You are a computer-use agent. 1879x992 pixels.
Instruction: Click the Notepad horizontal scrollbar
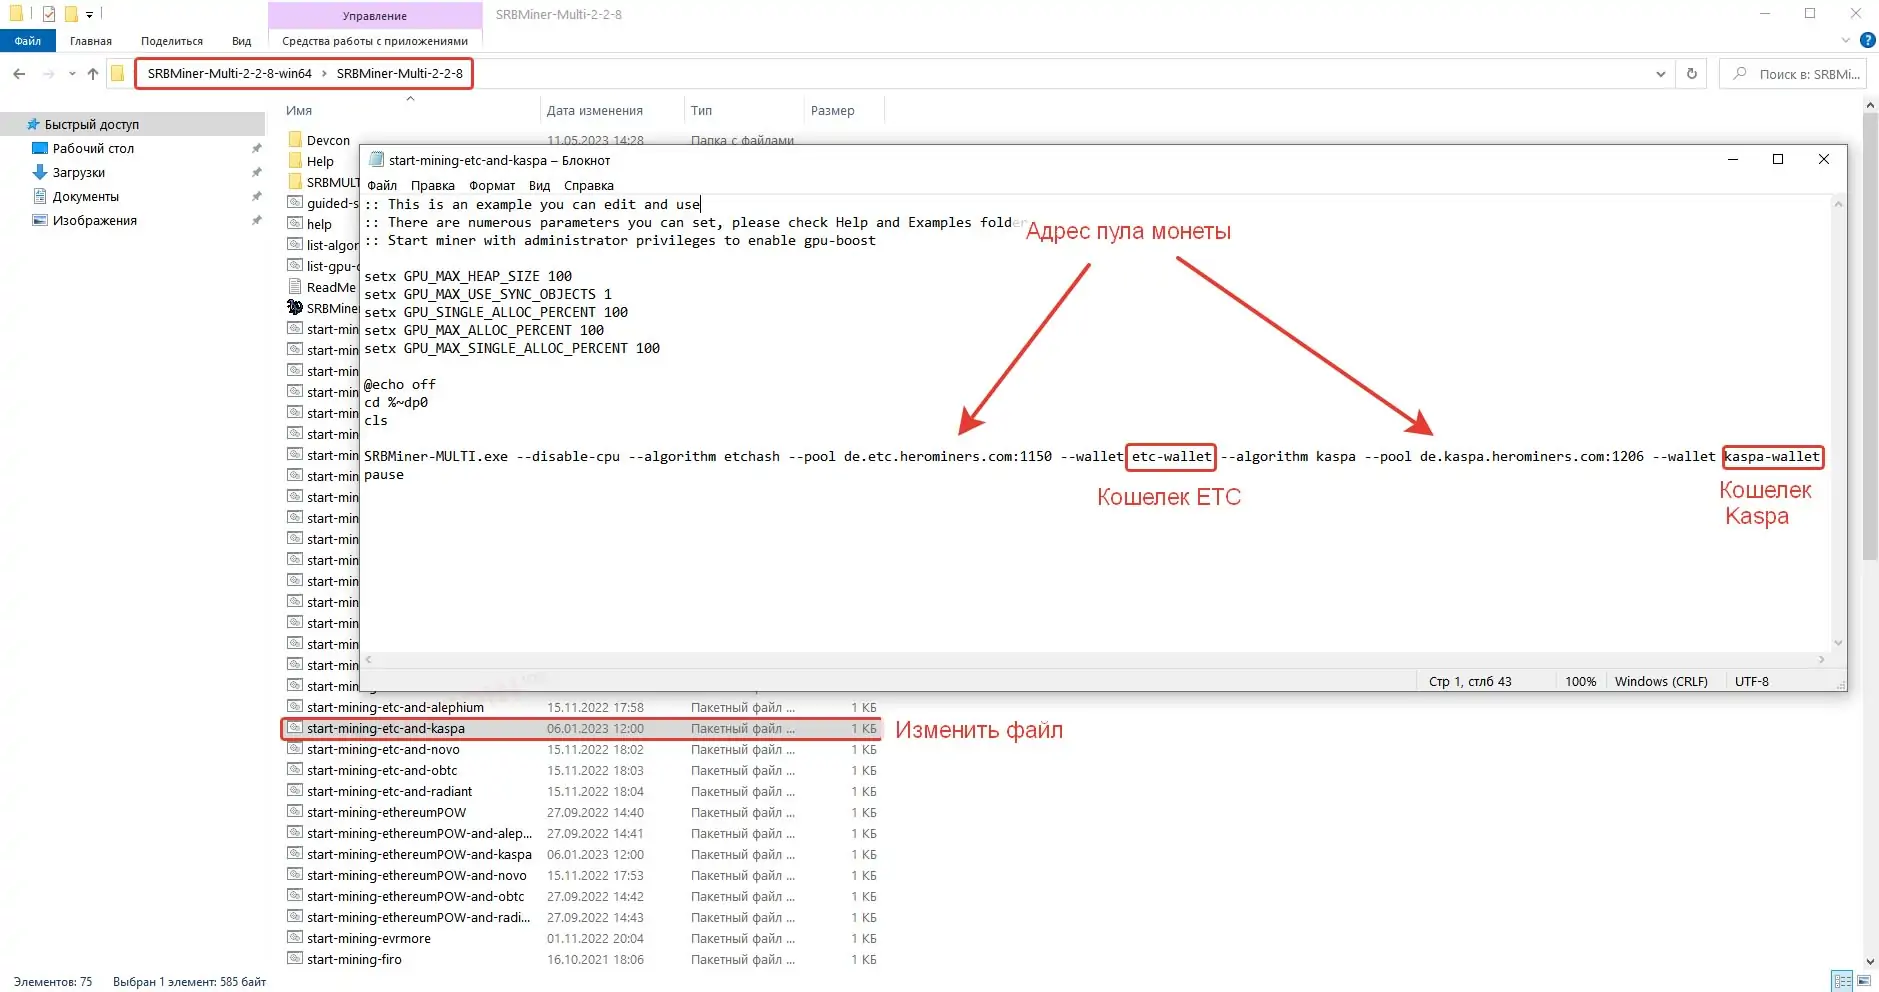(1095, 659)
